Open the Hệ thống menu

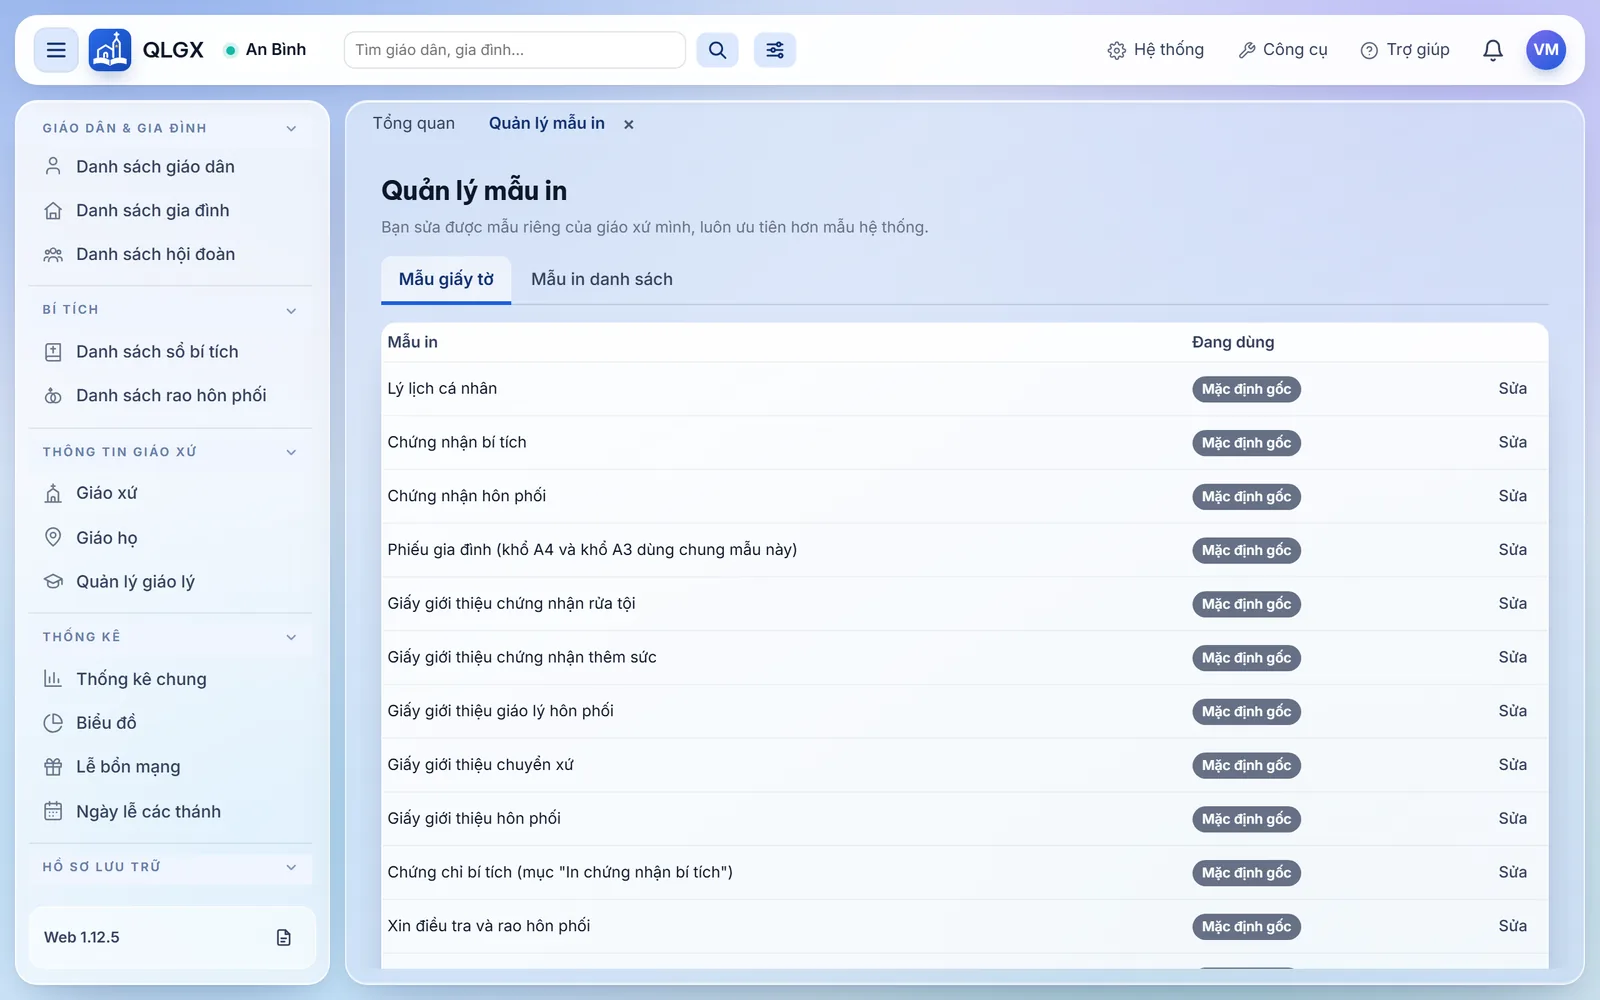[1155, 50]
